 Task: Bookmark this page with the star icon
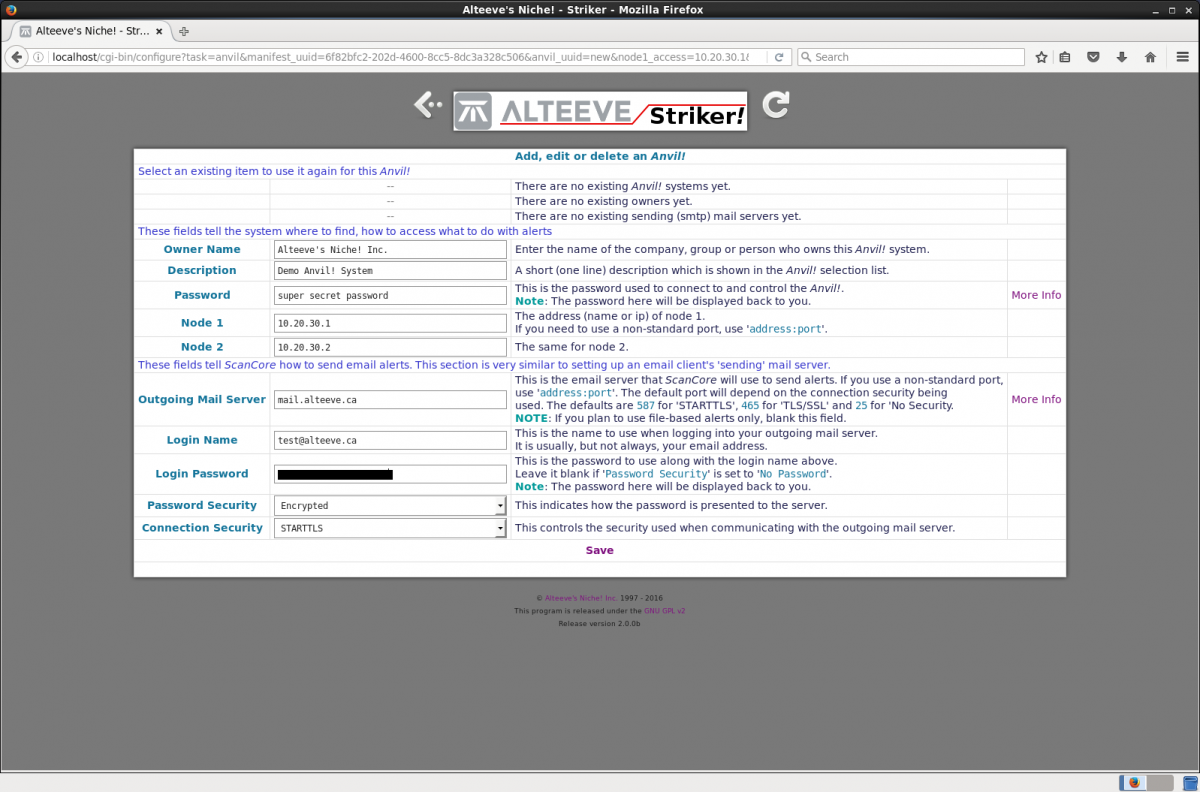pyautogui.click(x=1041, y=57)
